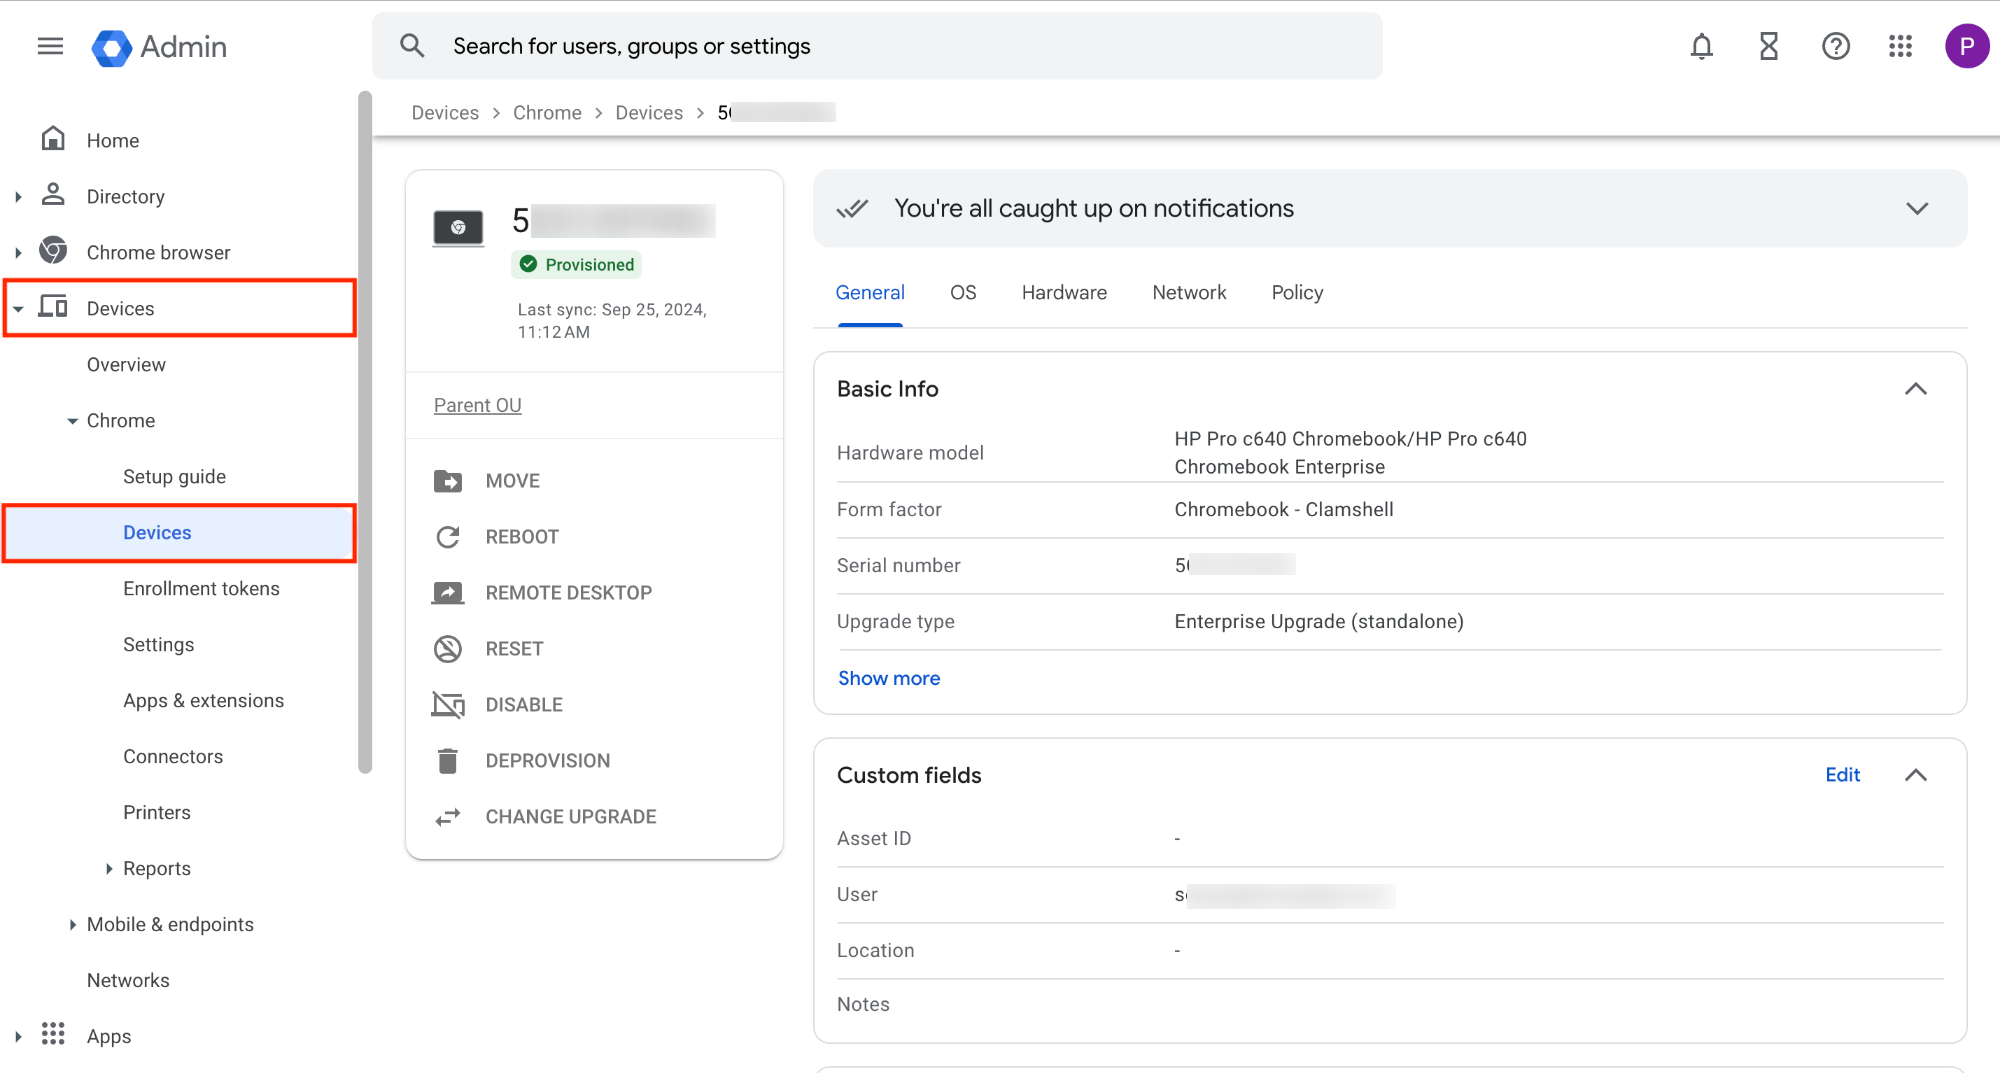Click the Last sync timestamp text
The image size is (2000, 1073).
click(612, 321)
